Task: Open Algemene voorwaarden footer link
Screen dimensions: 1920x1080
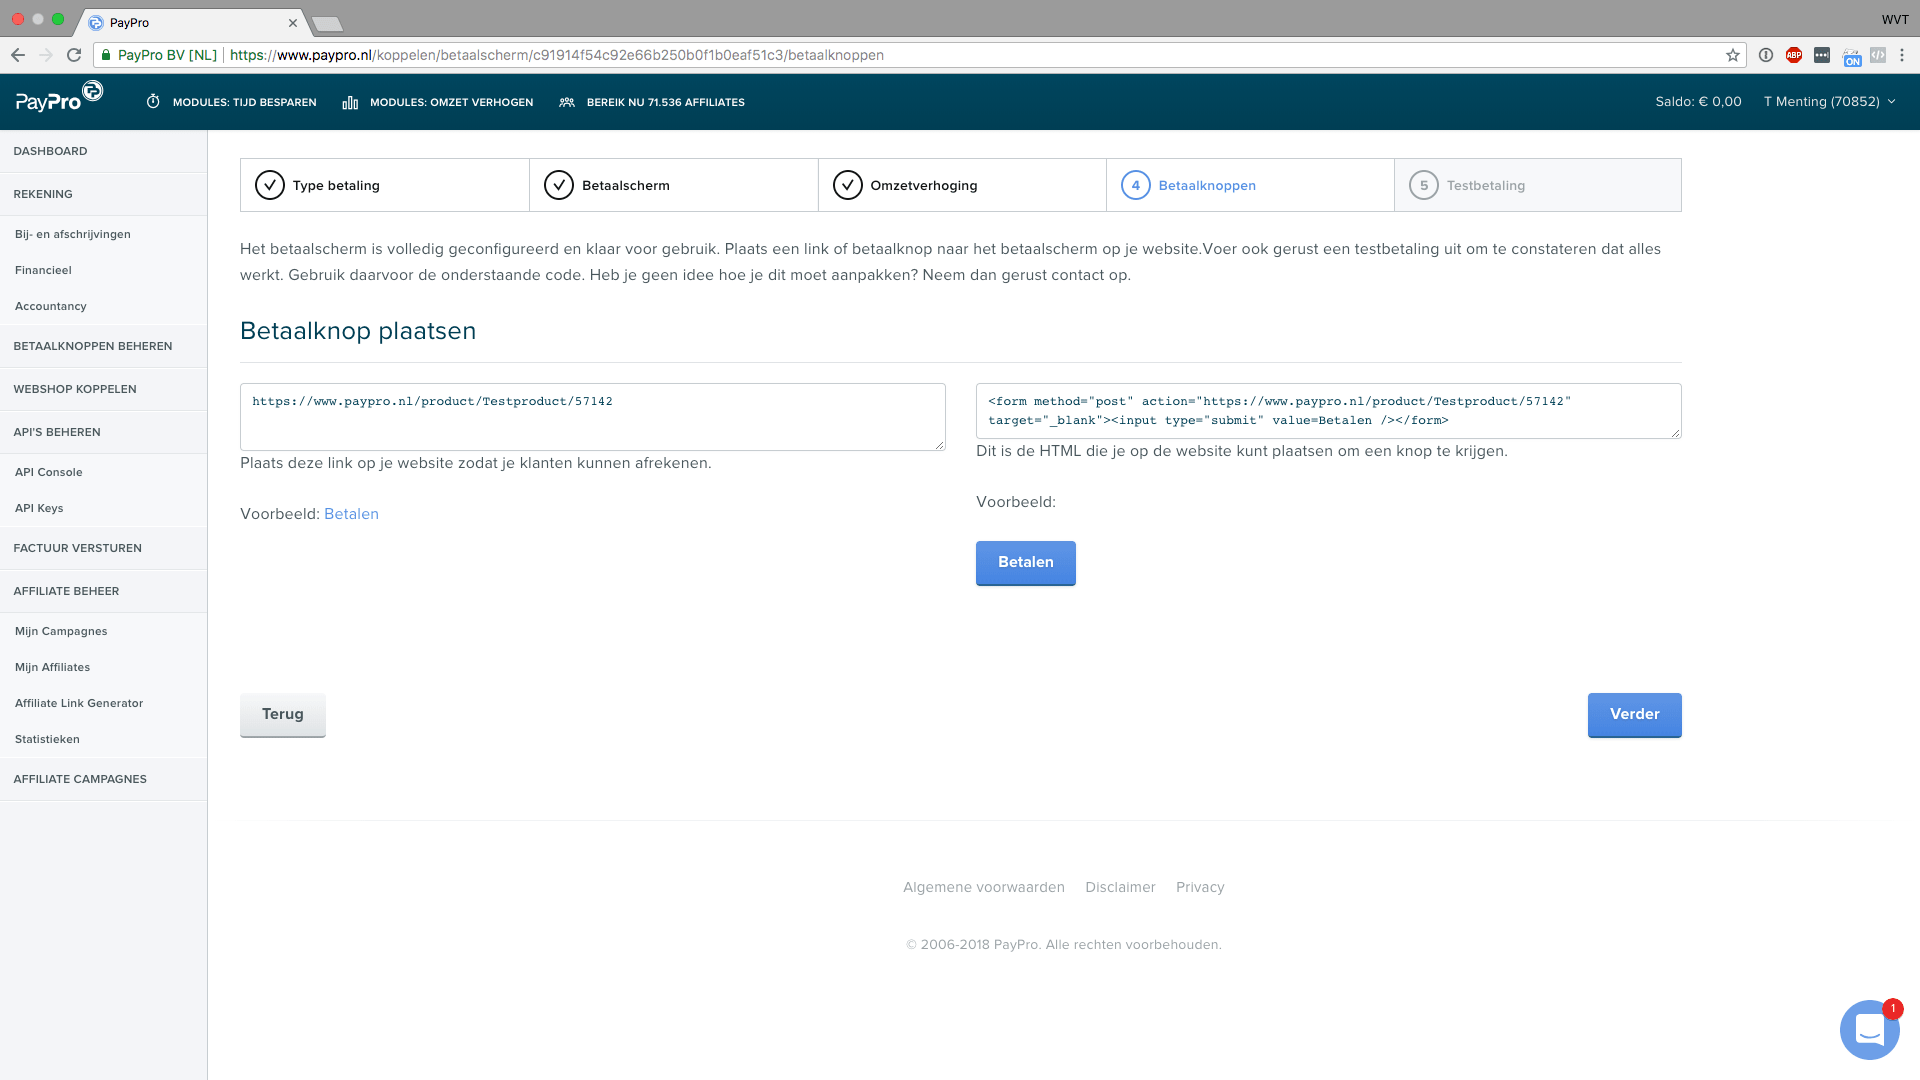Action: pos(984,887)
